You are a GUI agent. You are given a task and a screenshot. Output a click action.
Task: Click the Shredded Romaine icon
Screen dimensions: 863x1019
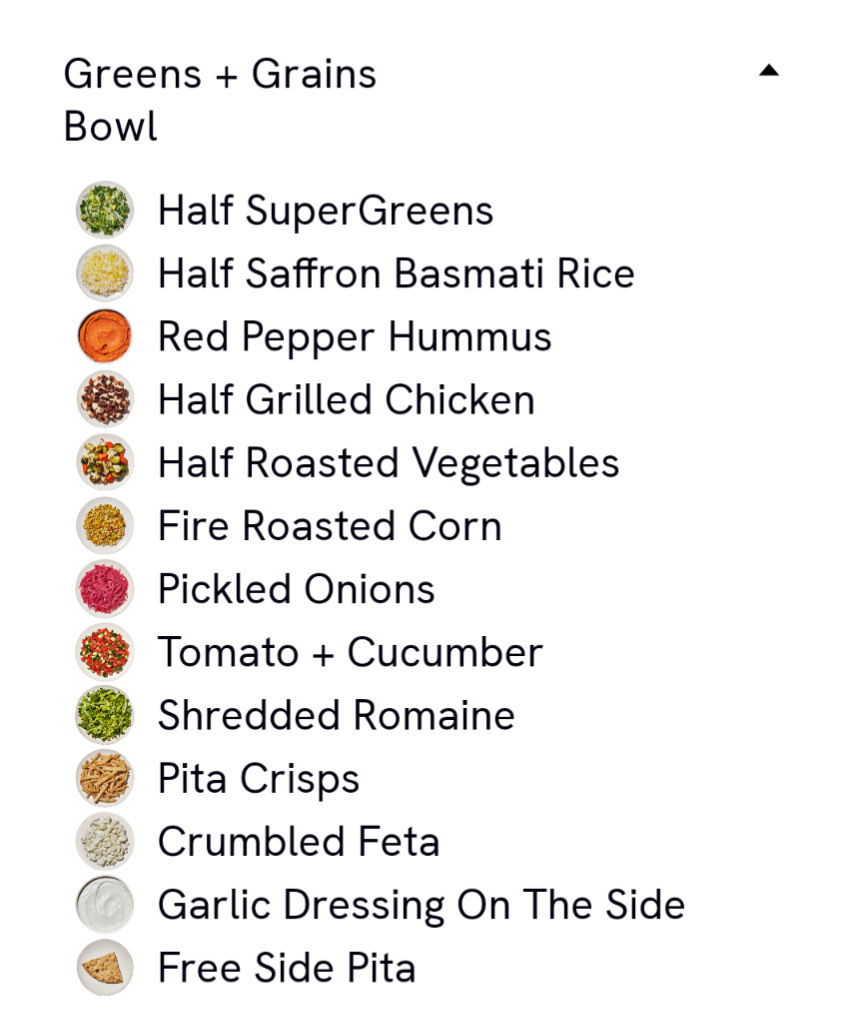click(105, 715)
